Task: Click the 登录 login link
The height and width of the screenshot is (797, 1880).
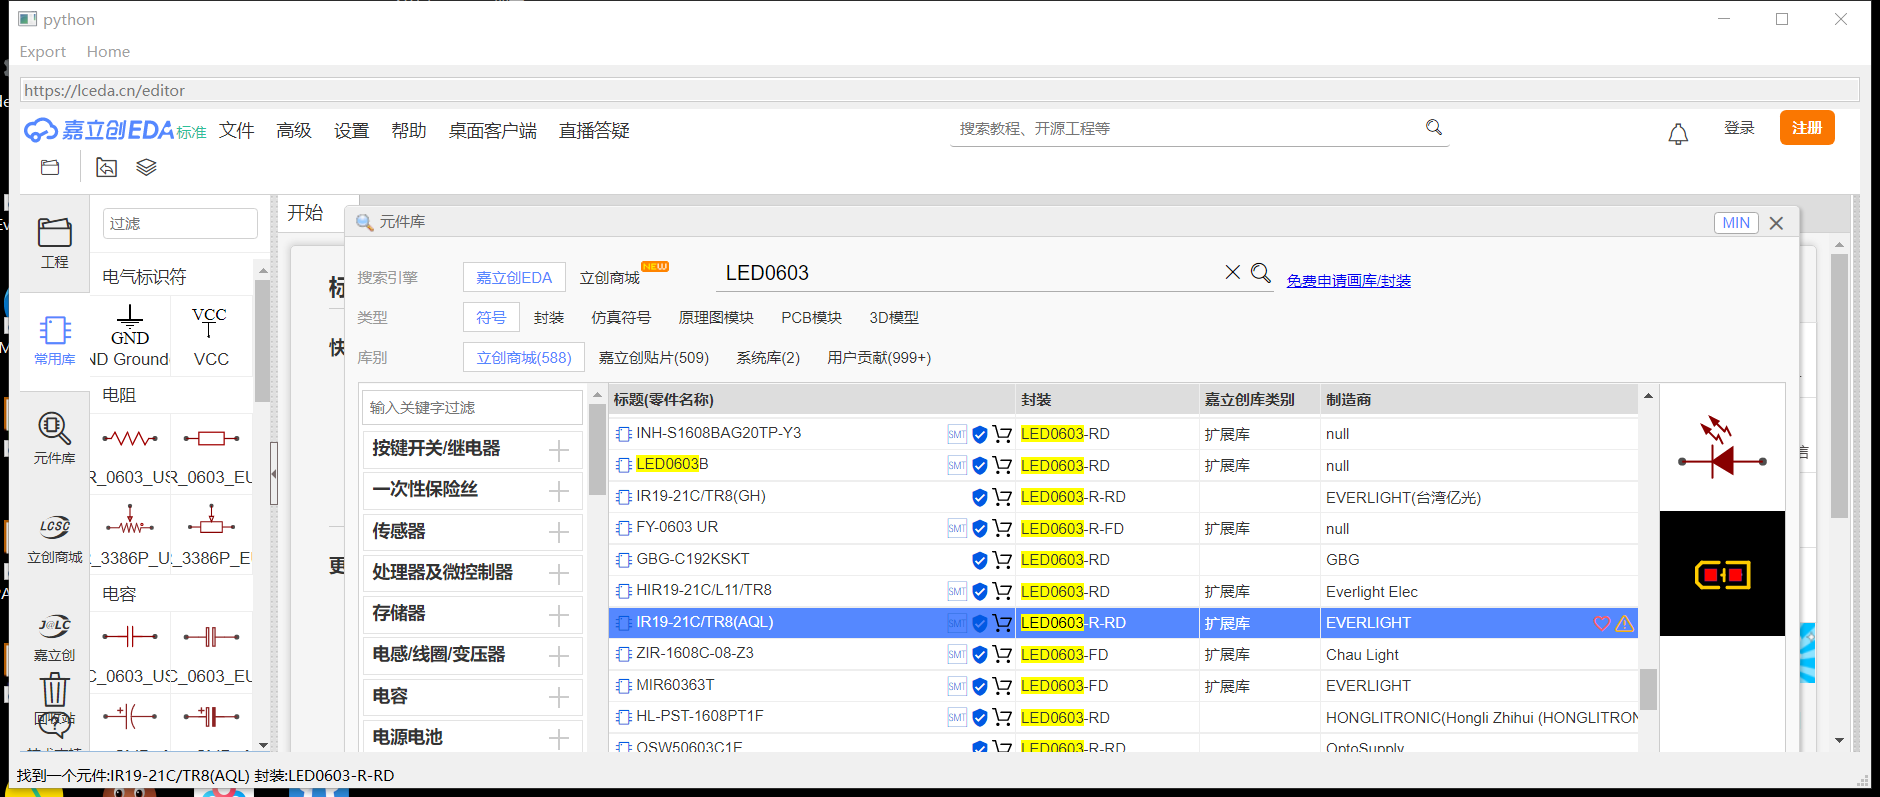Action: click(1740, 128)
